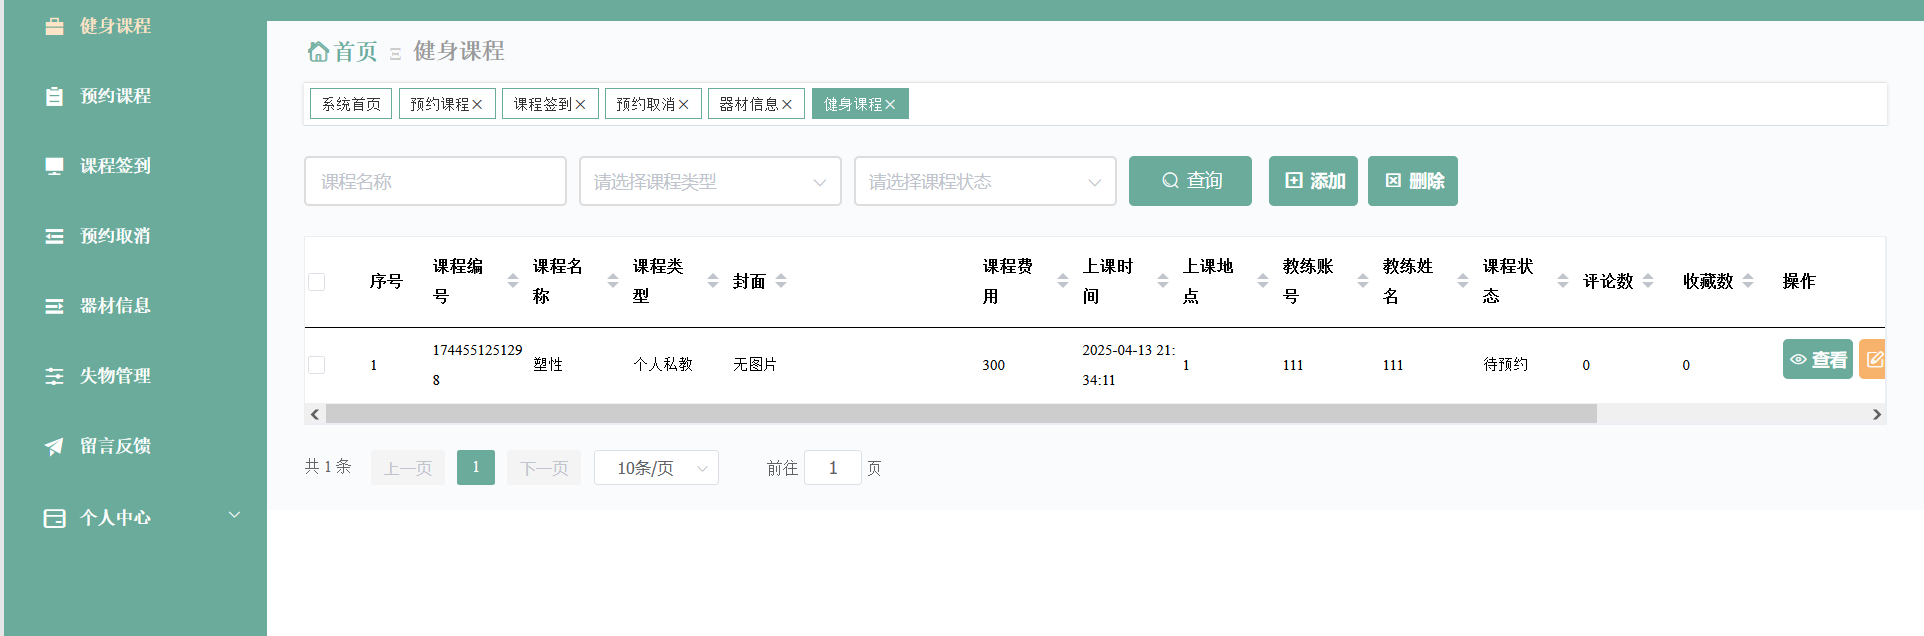Screen dimensions: 1924x636
Task: Click the 个人私教 course type cell
Action: click(x=663, y=365)
